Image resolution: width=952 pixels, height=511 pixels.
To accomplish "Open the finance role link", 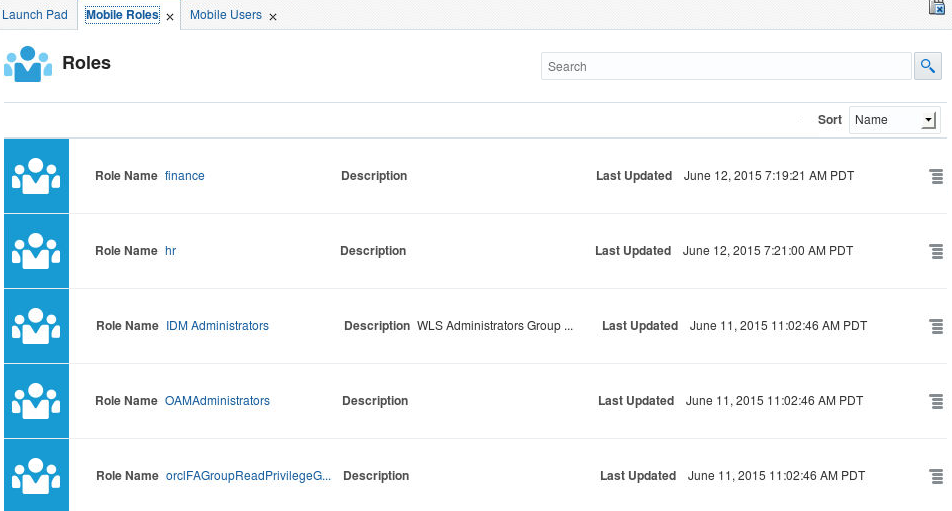I will [x=184, y=176].
